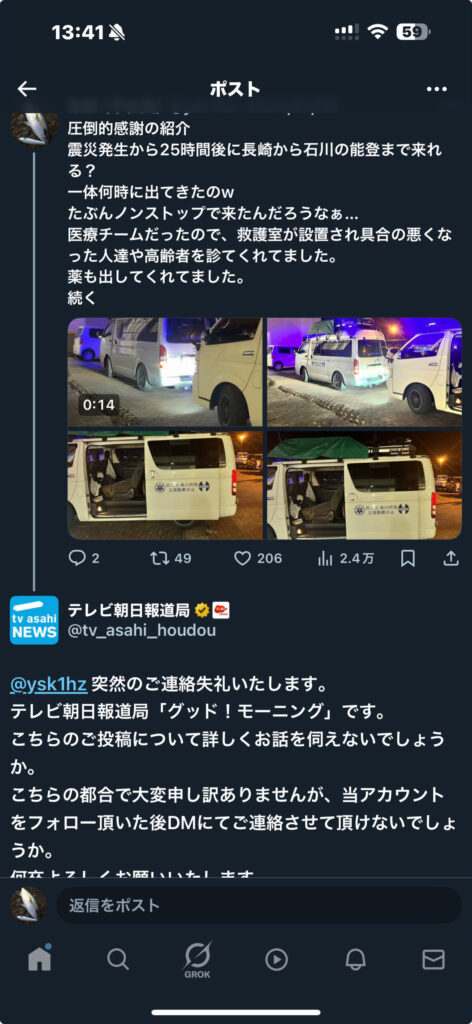Open direct messages envelope
This screenshot has width=472, height=1024.
coord(433,959)
